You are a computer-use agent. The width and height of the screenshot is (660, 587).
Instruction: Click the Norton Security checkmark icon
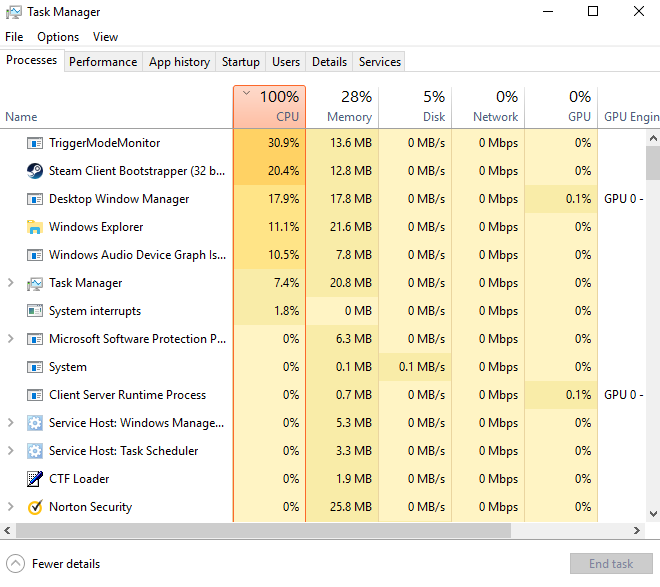click(35, 507)
